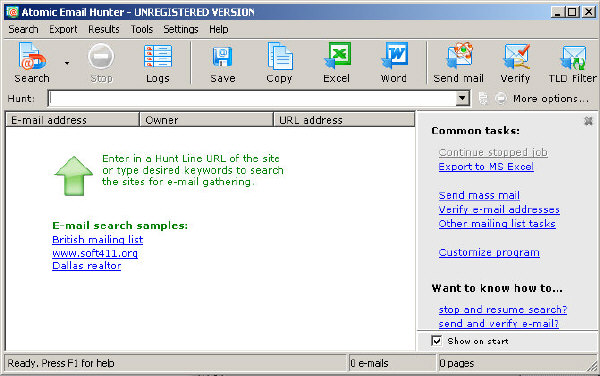Open the Tools menu

(x=142, y=29)
